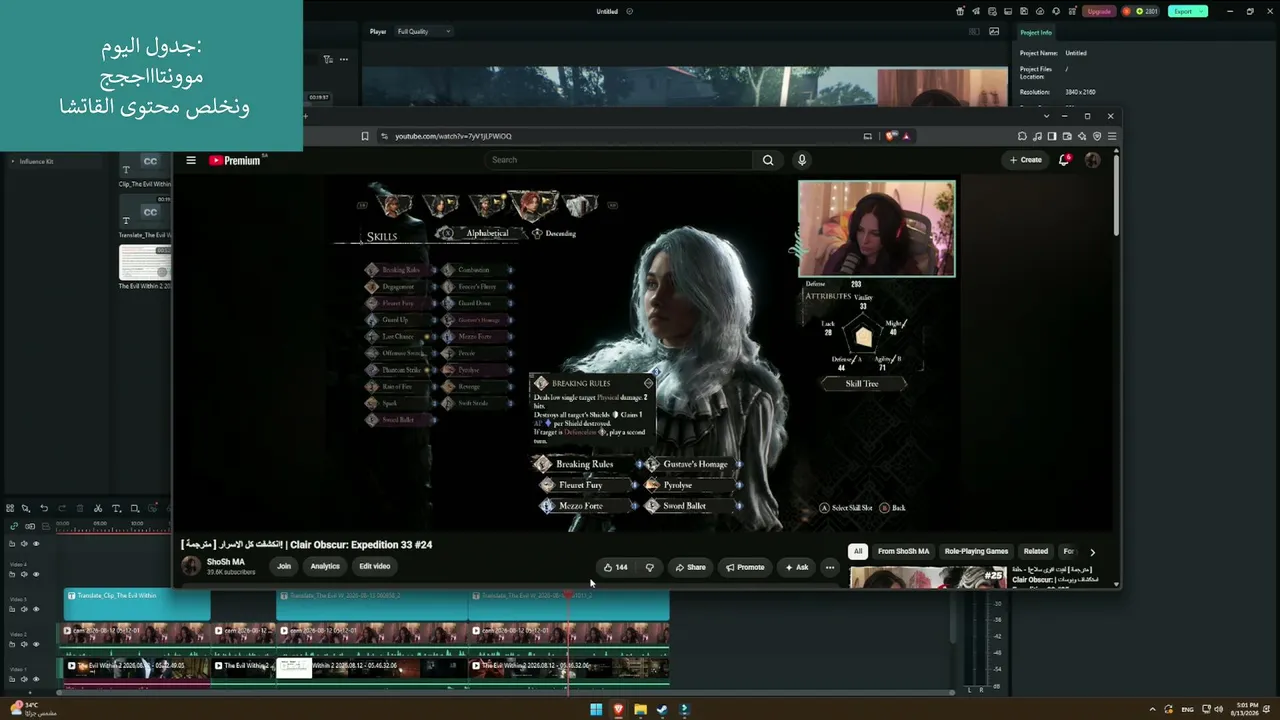This screenshot has width=1280, height=720.
Task: Show hidden system tray icons chevron
Action: pos(1152,710)
